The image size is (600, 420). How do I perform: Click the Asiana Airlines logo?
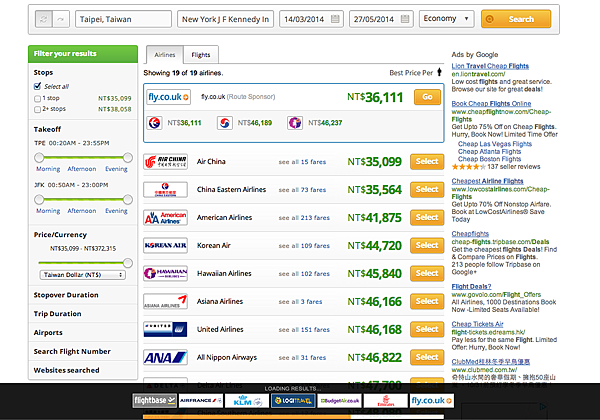(x=165, y=301)
